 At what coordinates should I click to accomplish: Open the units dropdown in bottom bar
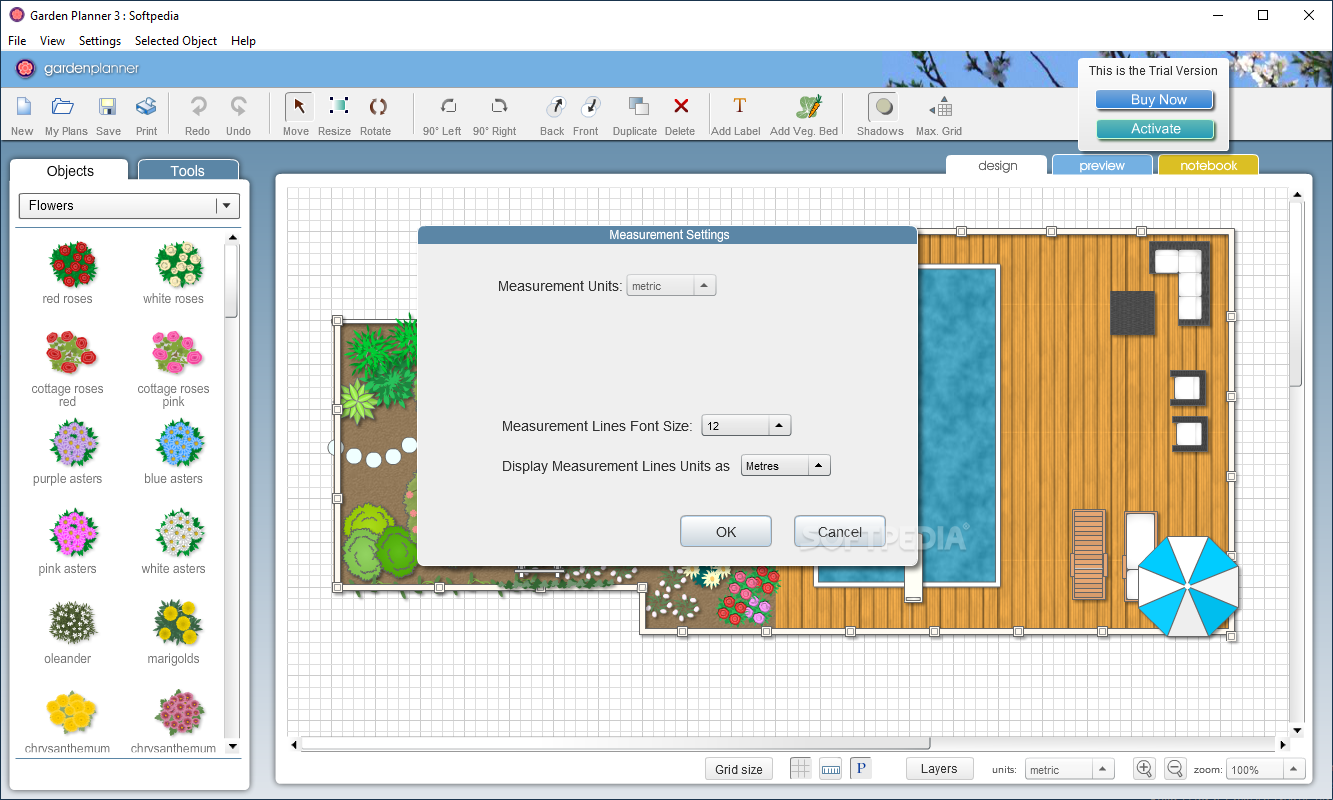point(1070,769)
